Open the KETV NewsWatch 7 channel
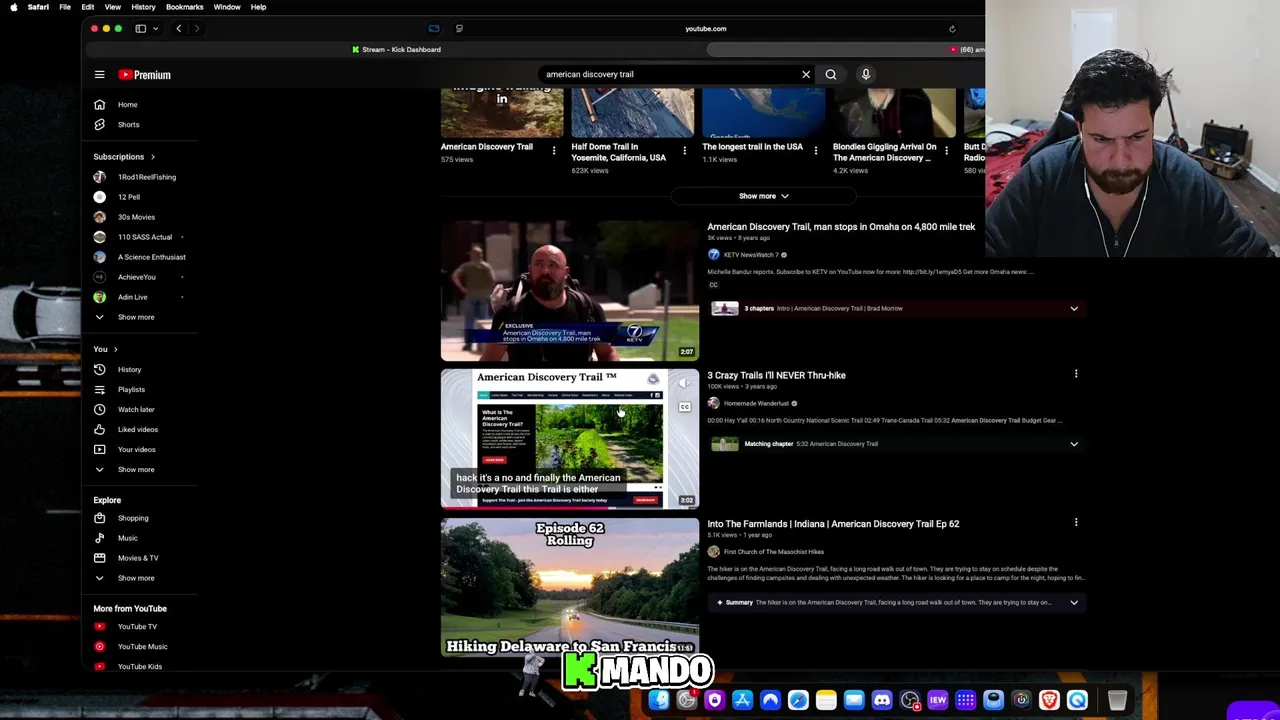This screenshot has height=720, width=1280. [x=751, y=255]
